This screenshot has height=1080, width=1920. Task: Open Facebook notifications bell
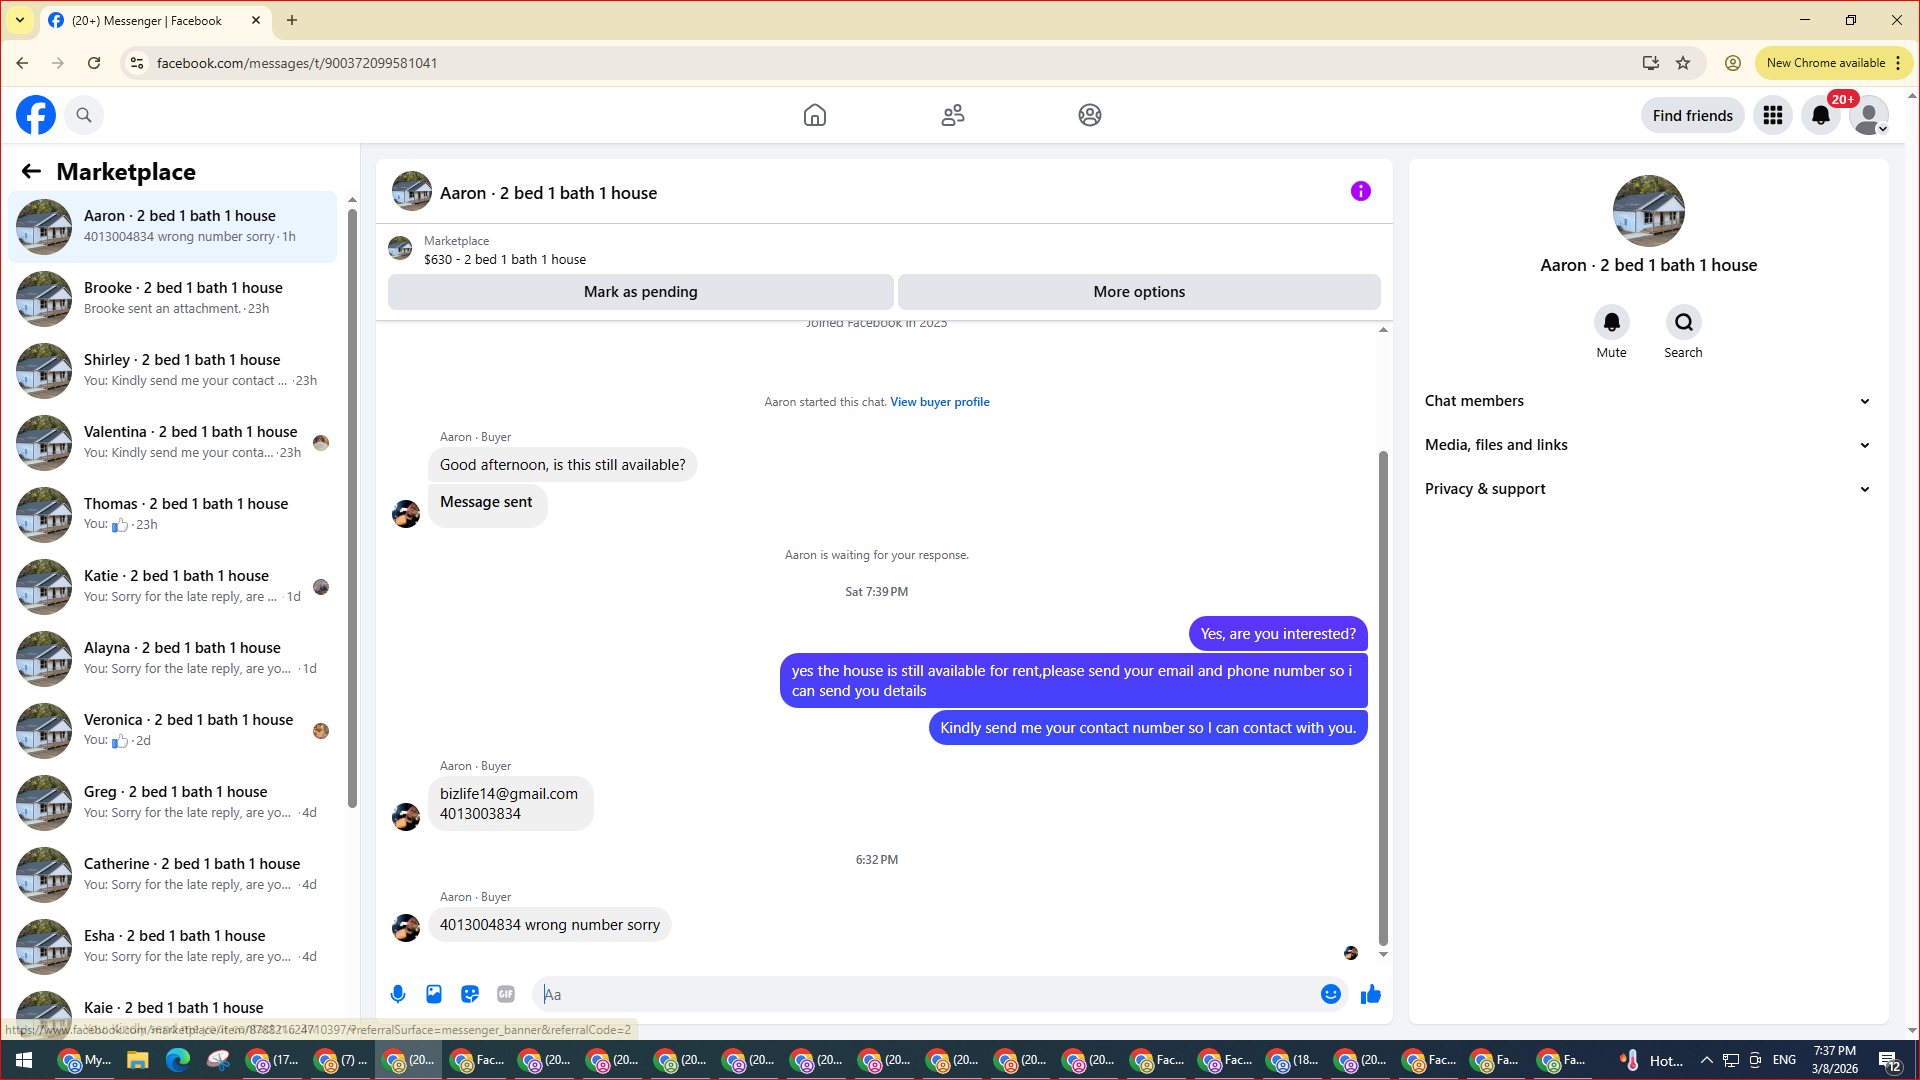click(x=1820, y=116)
